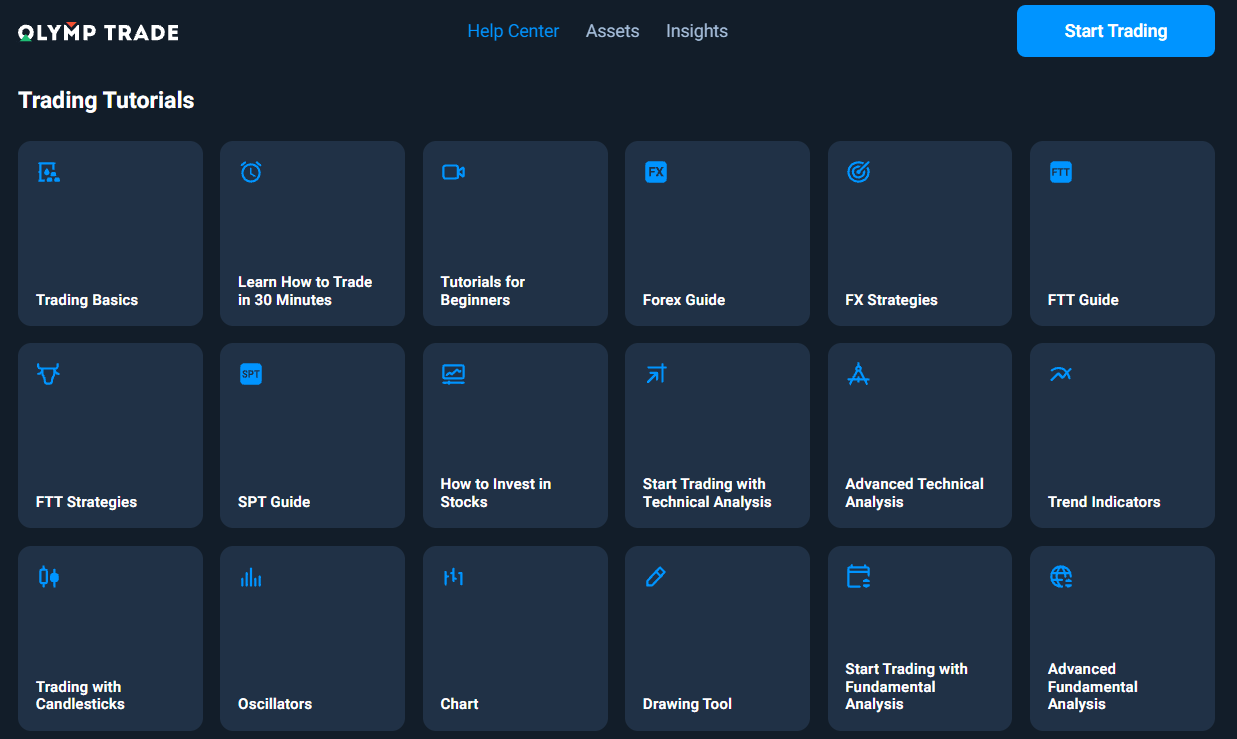Viewport: 1237px width, 739px height.
Task: Click the alarm clock icon on Learn How to Trade card
Action: (251, 172)
